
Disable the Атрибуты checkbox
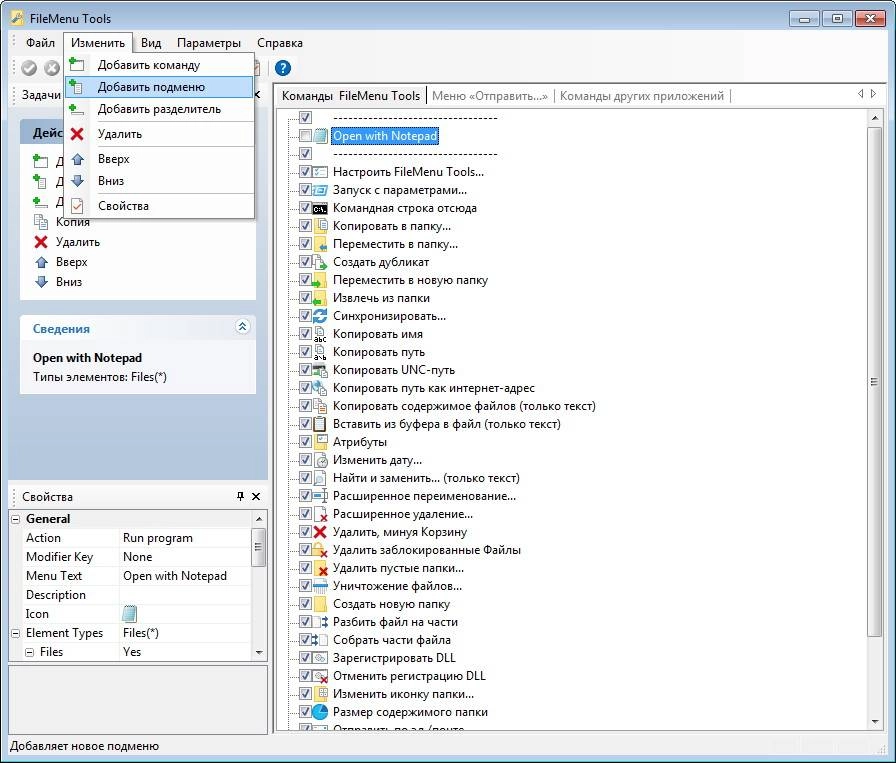[x=305, y=442]
